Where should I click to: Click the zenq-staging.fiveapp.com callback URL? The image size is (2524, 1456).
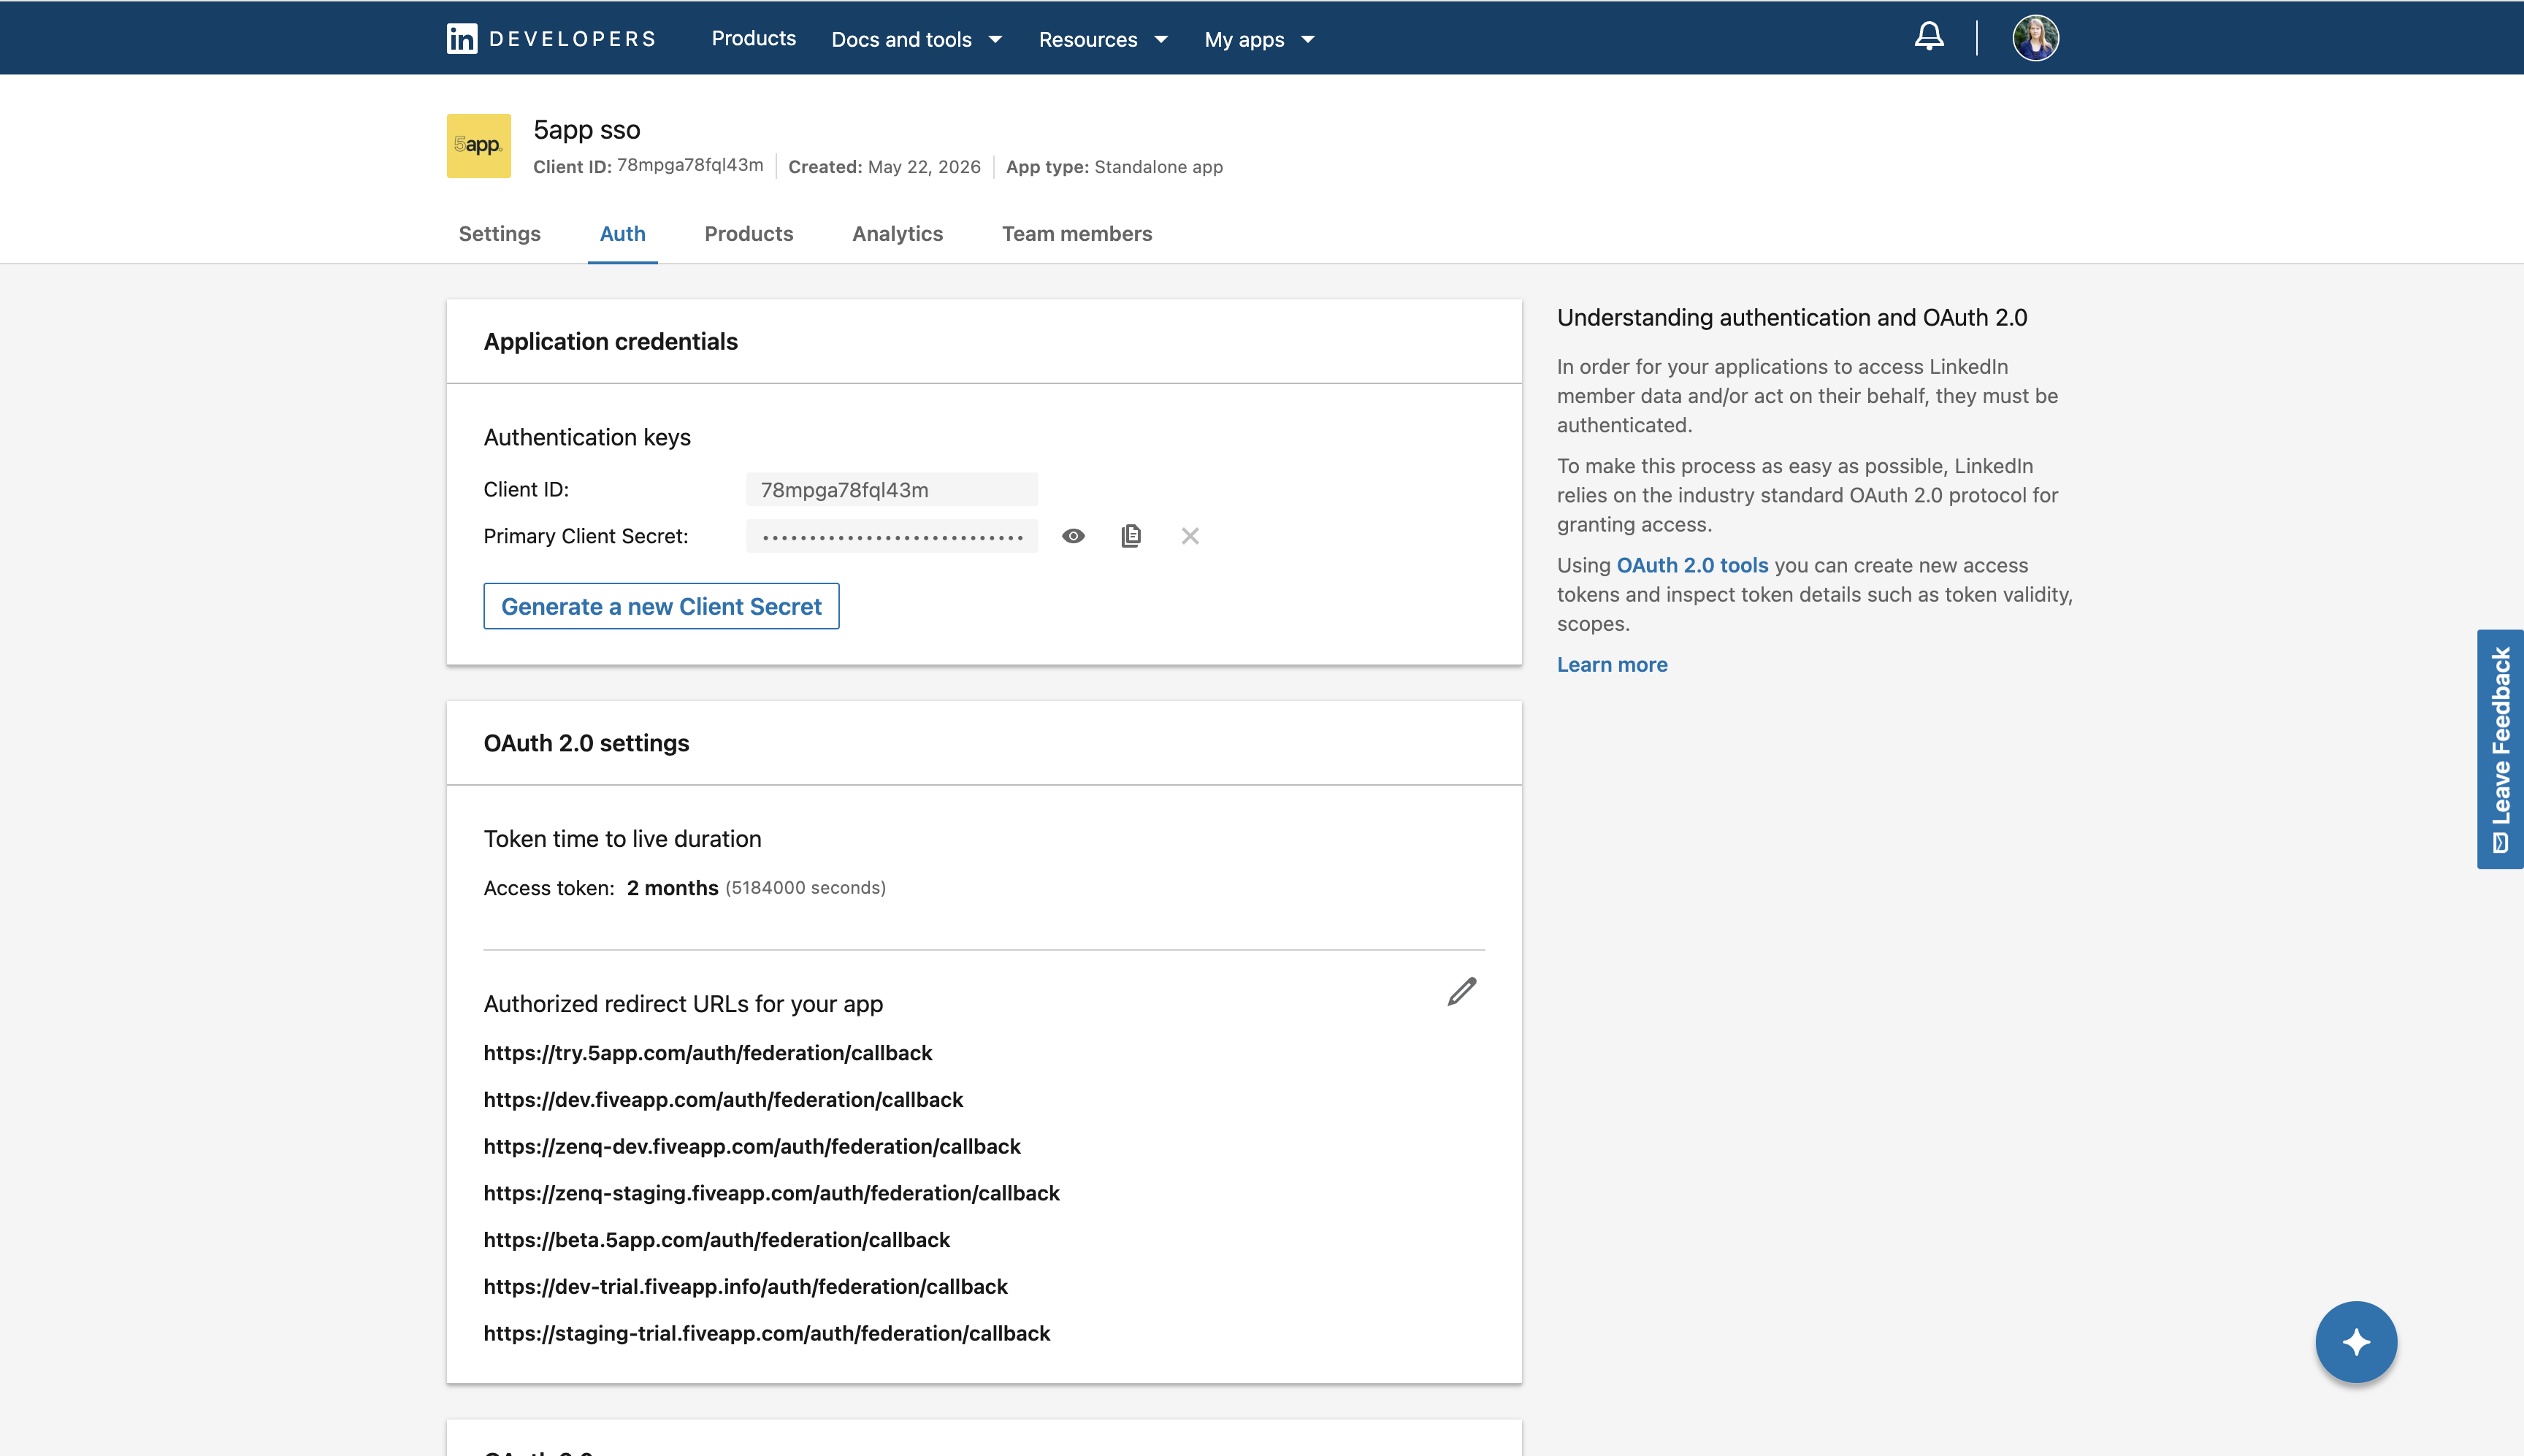click(x=772, y=1193)
